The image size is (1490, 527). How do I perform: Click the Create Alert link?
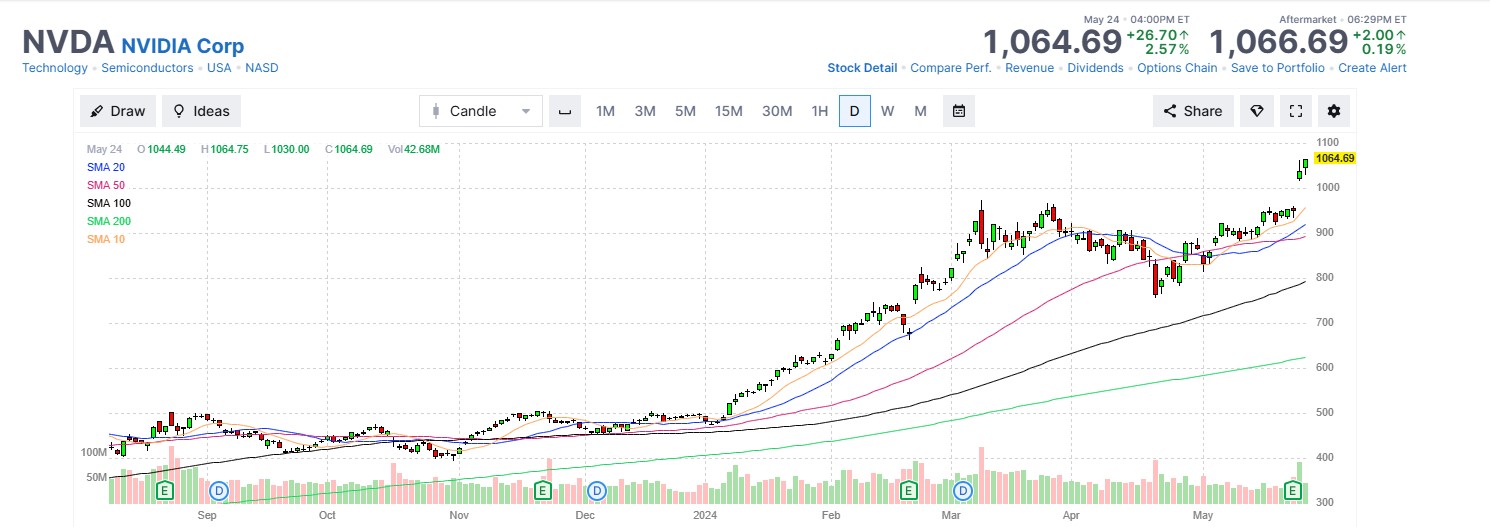pyautogui.click(x=1372, y=68)
